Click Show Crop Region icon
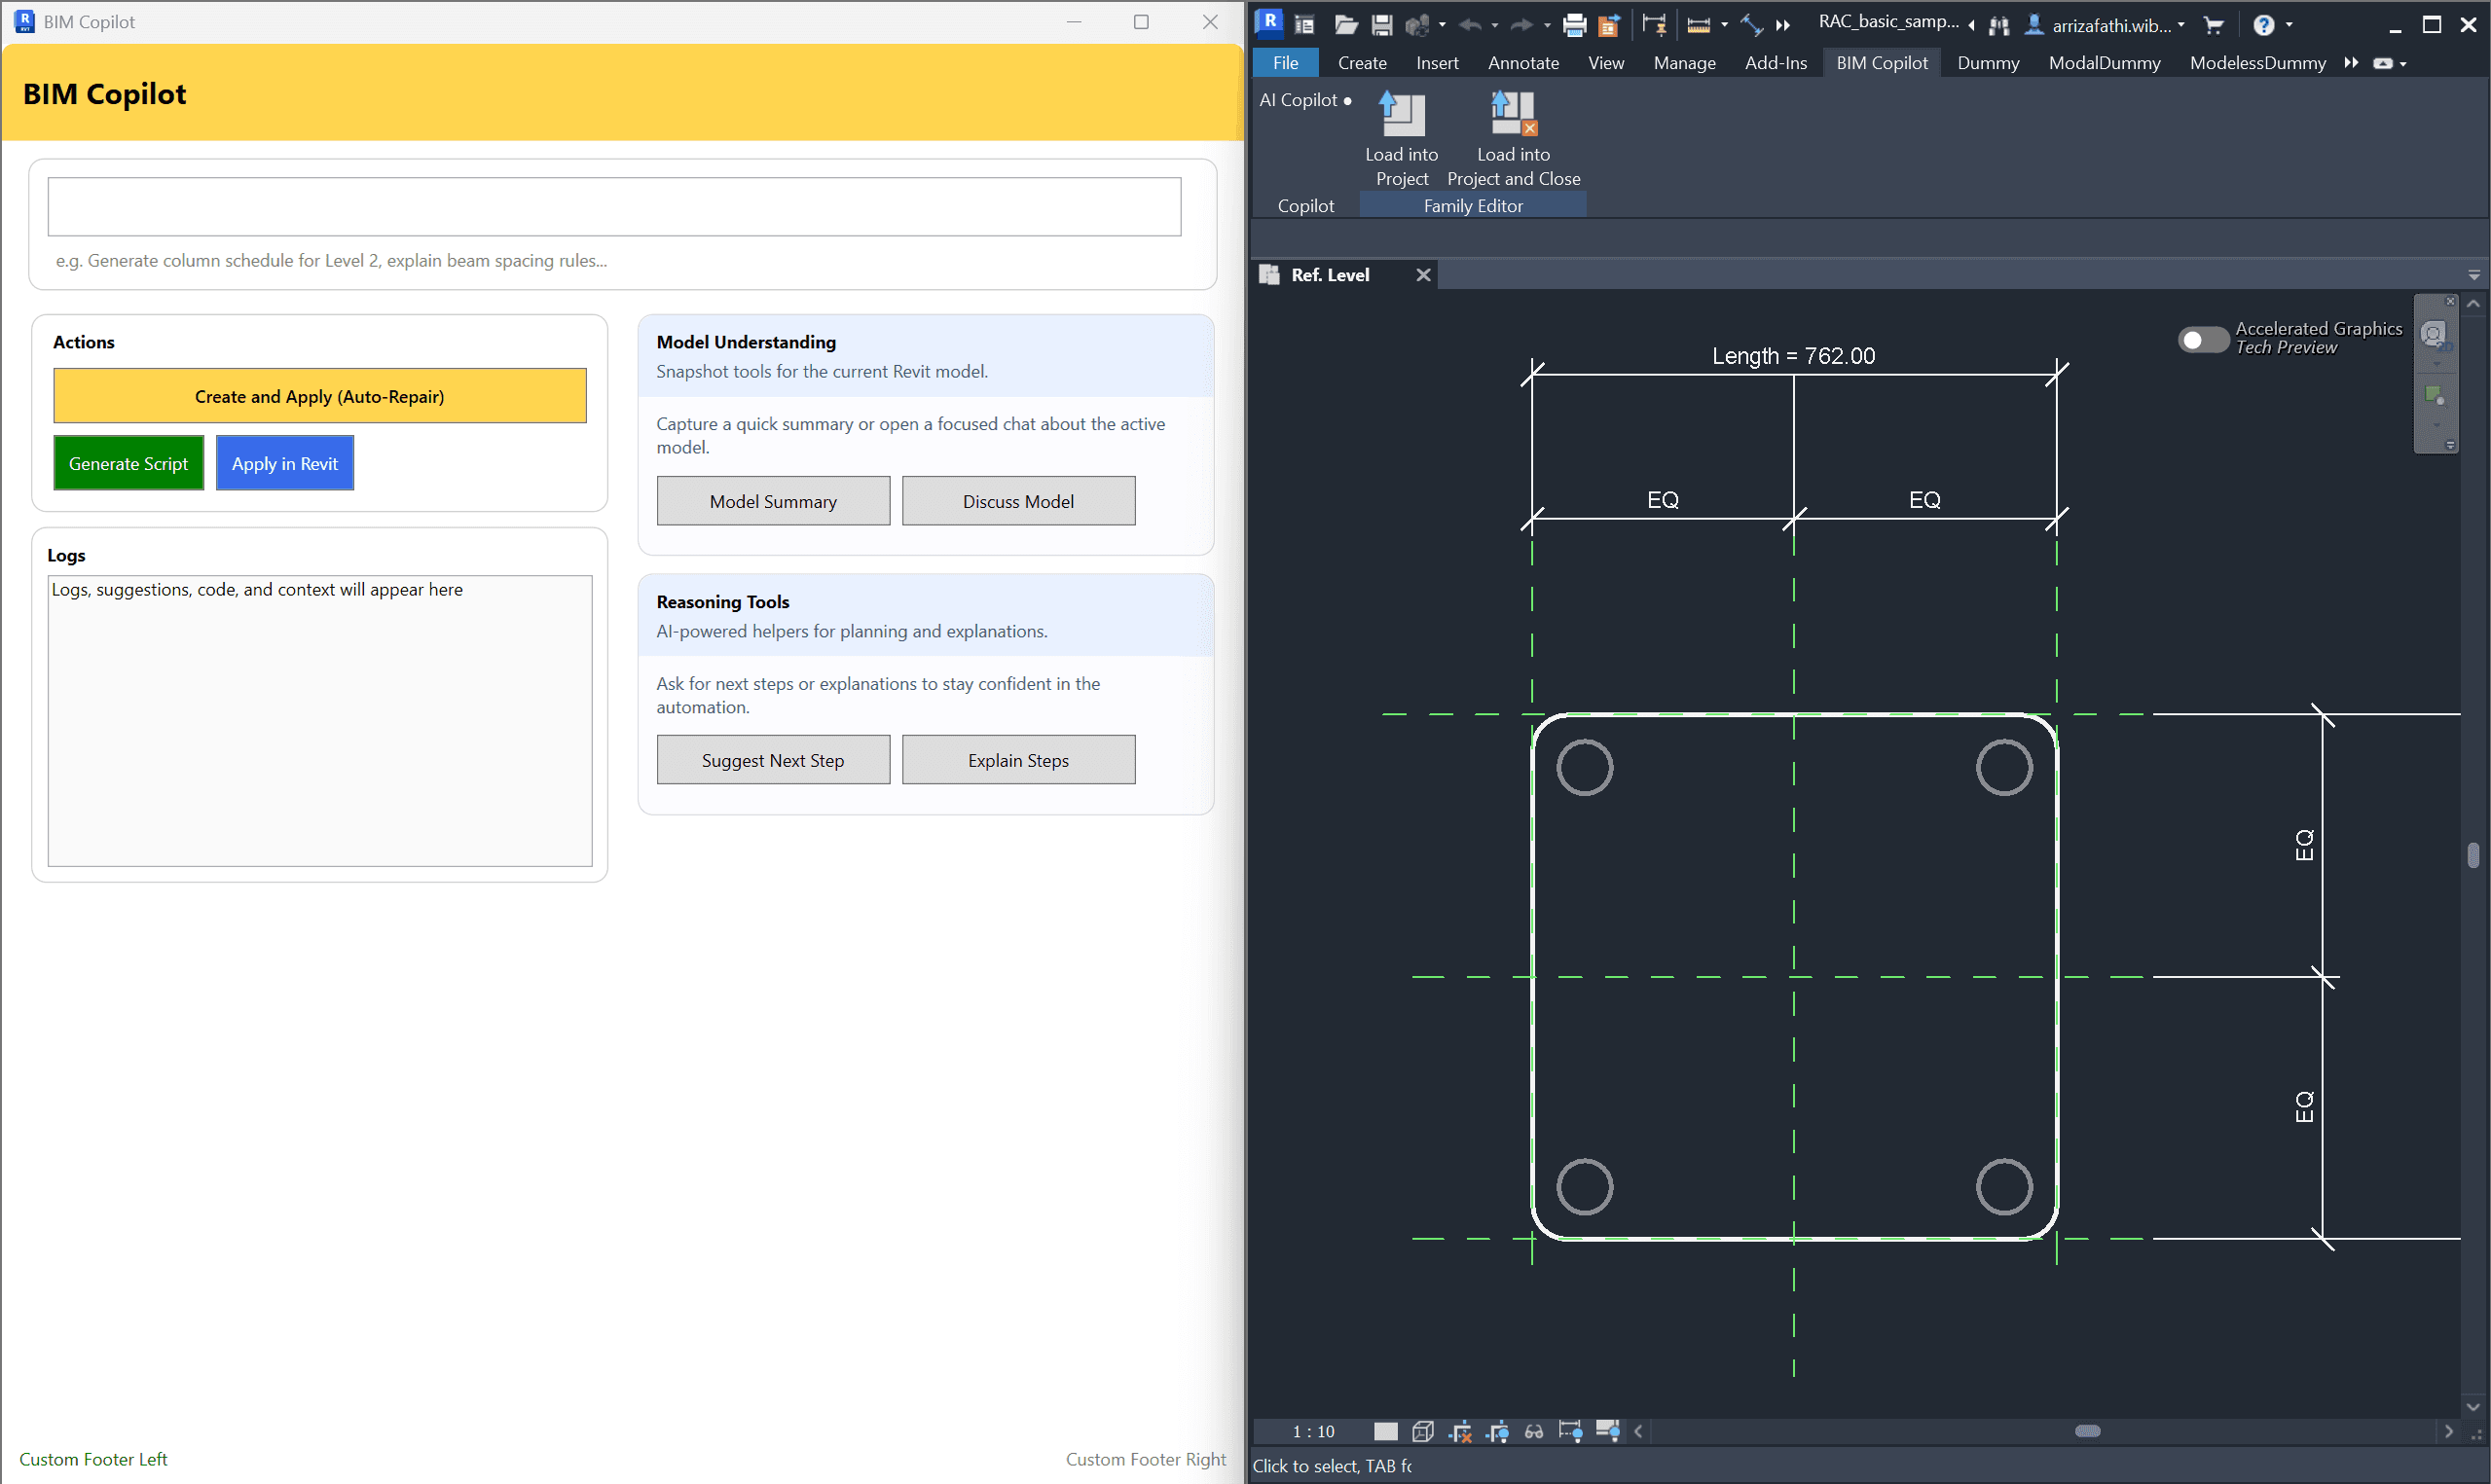The image size is (2491, 1484). click(x=1497, y=1431)
